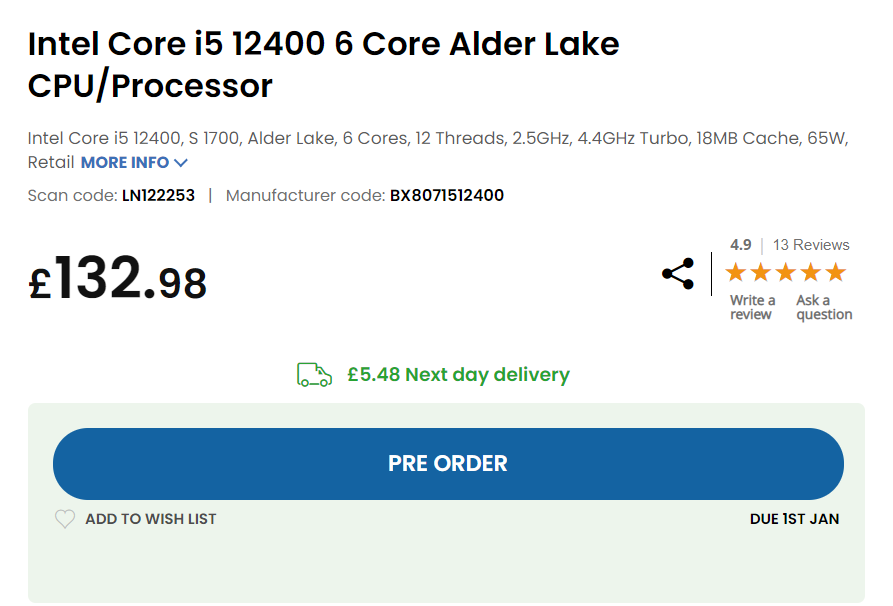Click the £132.98 price
The height and width of the screenshot is (606, 893).
pyautogui.click(x=117, y=280)
